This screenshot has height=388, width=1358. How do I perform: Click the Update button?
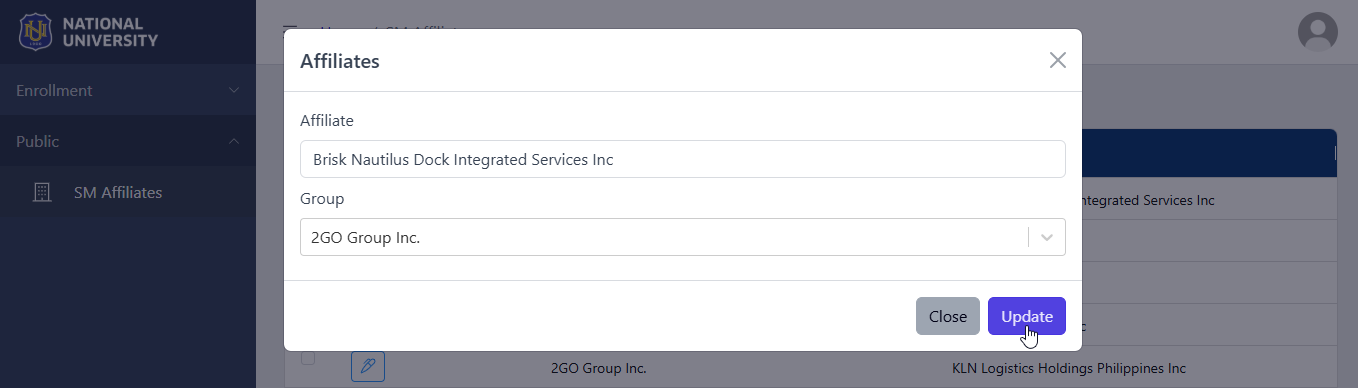tap(1027, 316)
